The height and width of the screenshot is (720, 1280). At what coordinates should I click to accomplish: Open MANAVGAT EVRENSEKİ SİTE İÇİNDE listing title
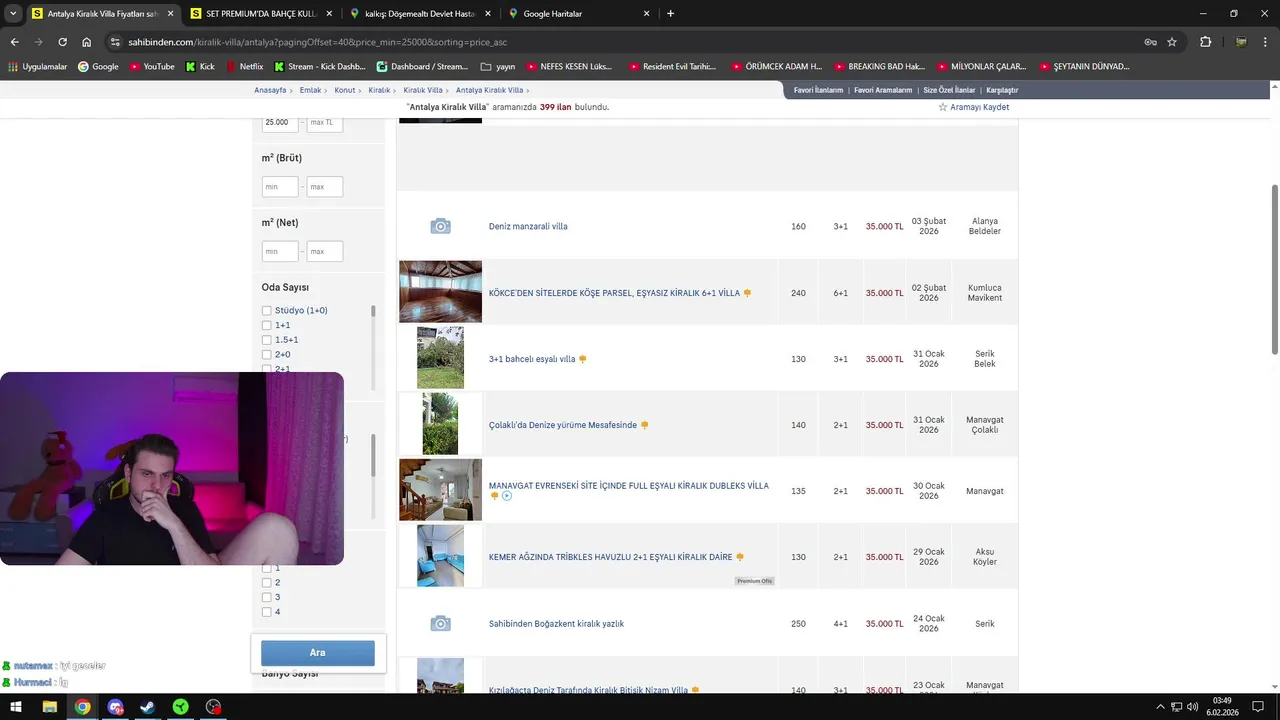[629, 486]
